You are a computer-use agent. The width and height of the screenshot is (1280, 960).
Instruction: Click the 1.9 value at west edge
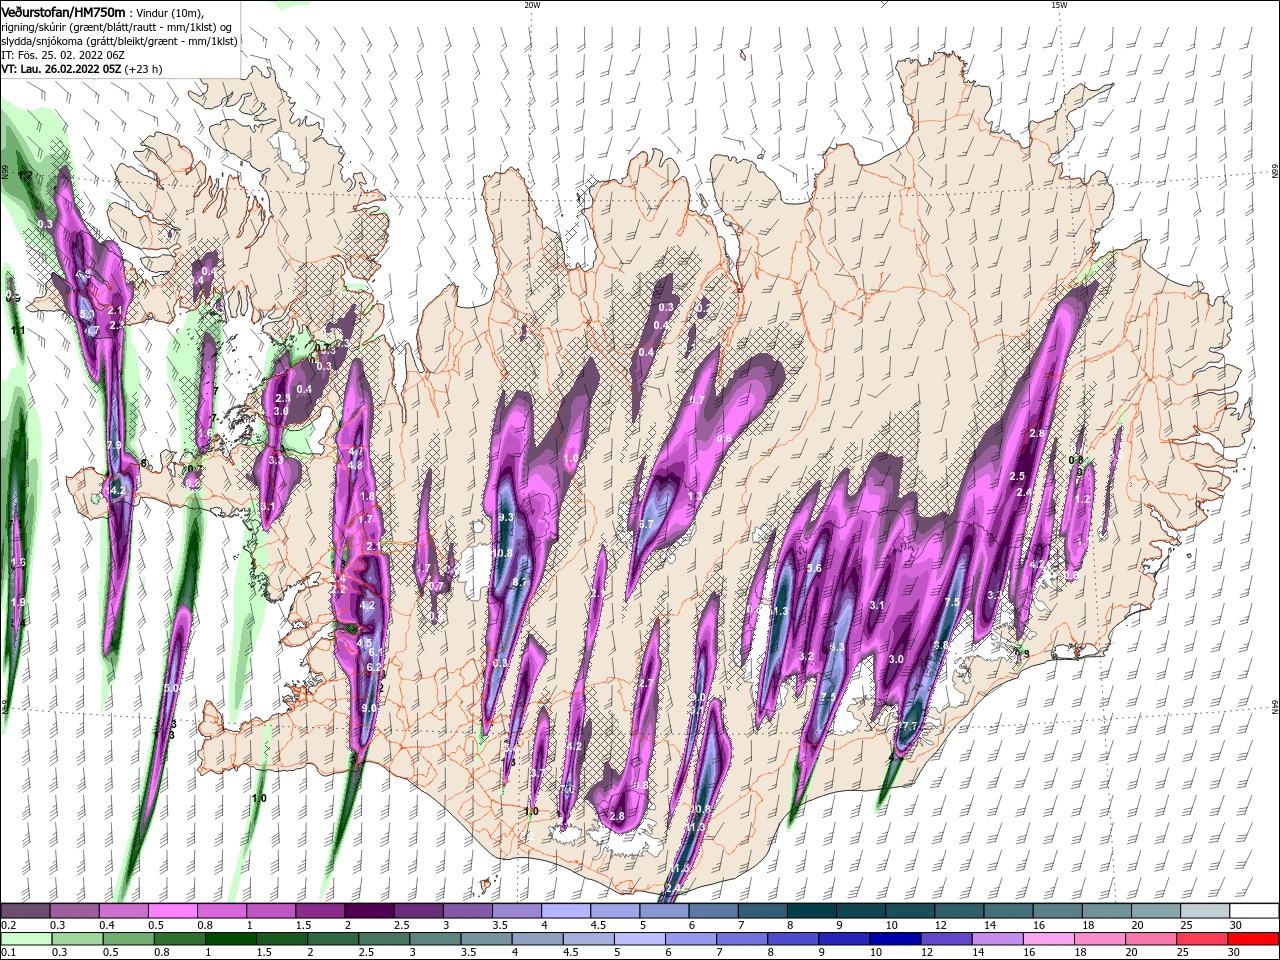[x=18, y=603]
